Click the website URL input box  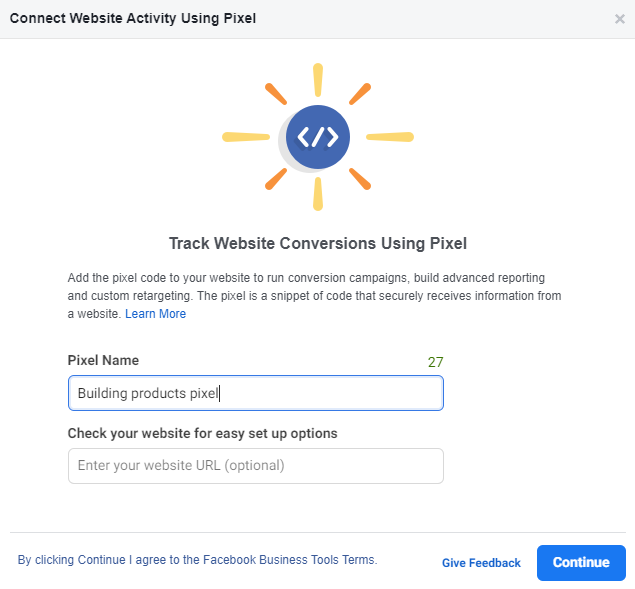tap(255, 466)
